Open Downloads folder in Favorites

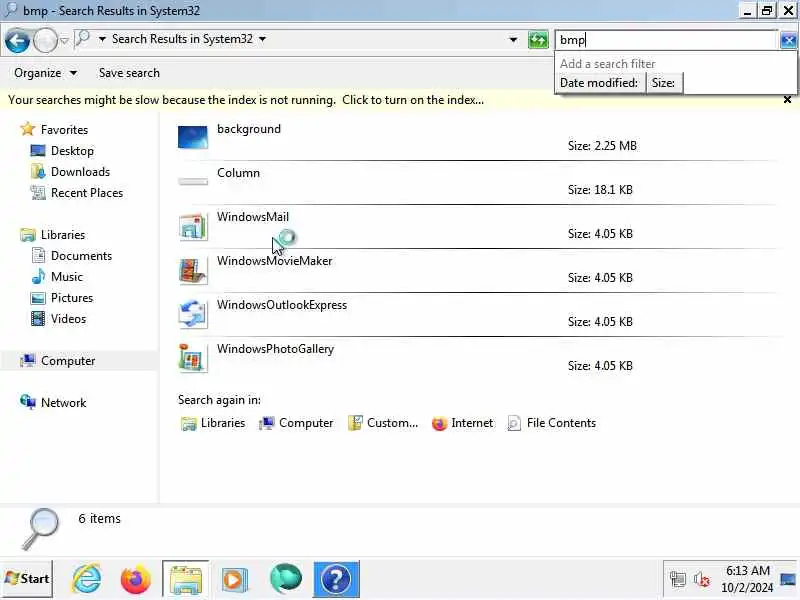80,172
